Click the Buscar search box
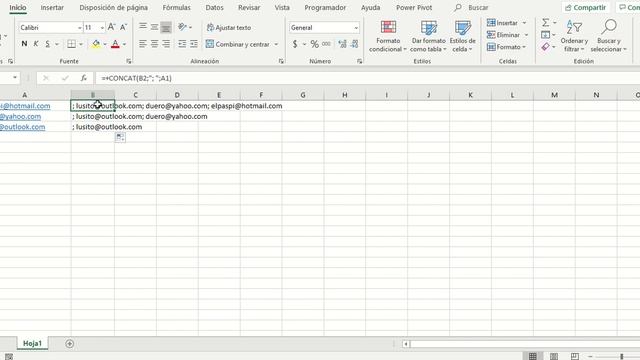640x360 pixels. pos(478,8)
